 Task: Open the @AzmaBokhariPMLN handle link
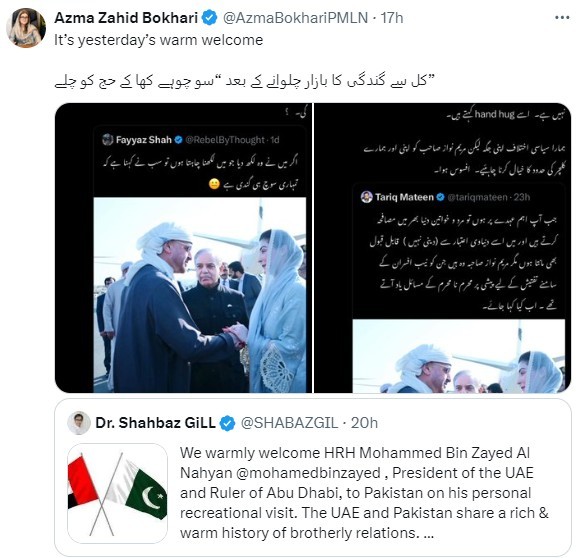click(296, 18)
